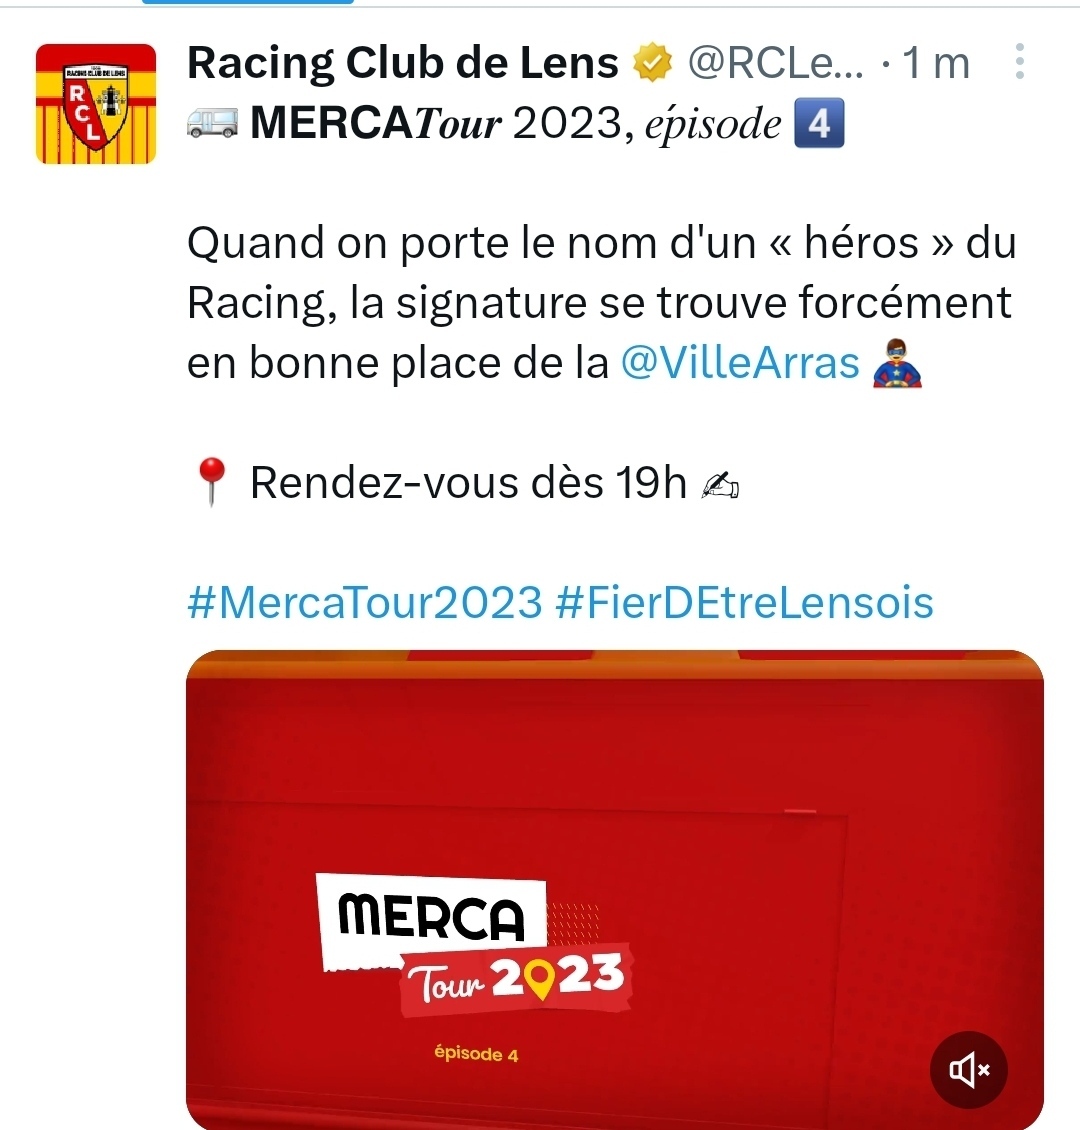Open the #MercaTour2023 hashtag
This screenshot has width=1080, height=1130.
point(365,602)
